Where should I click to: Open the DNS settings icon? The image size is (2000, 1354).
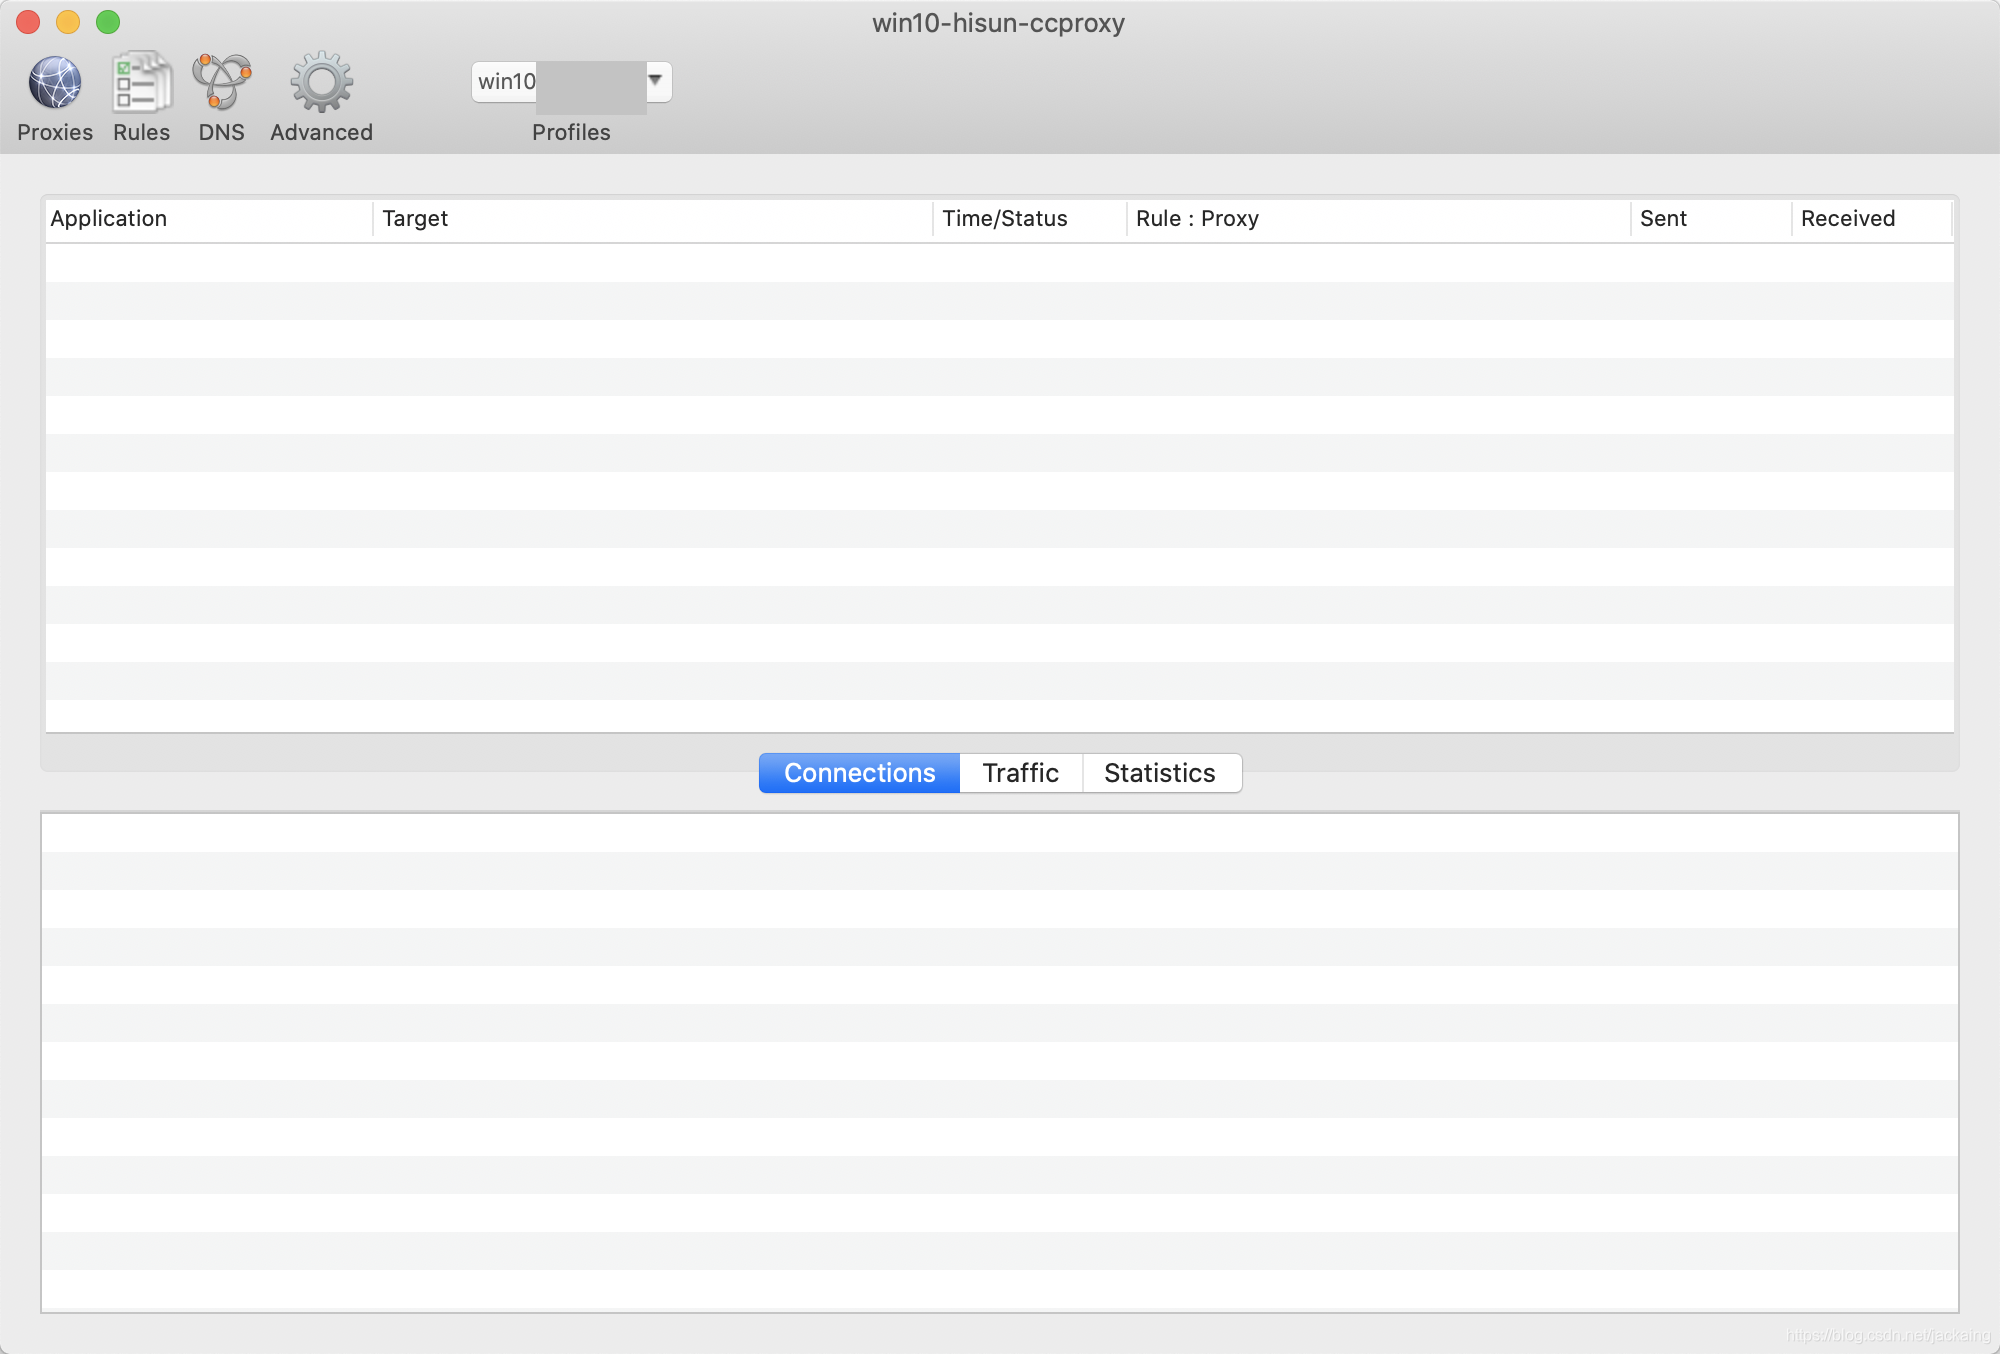click(221, 83)
